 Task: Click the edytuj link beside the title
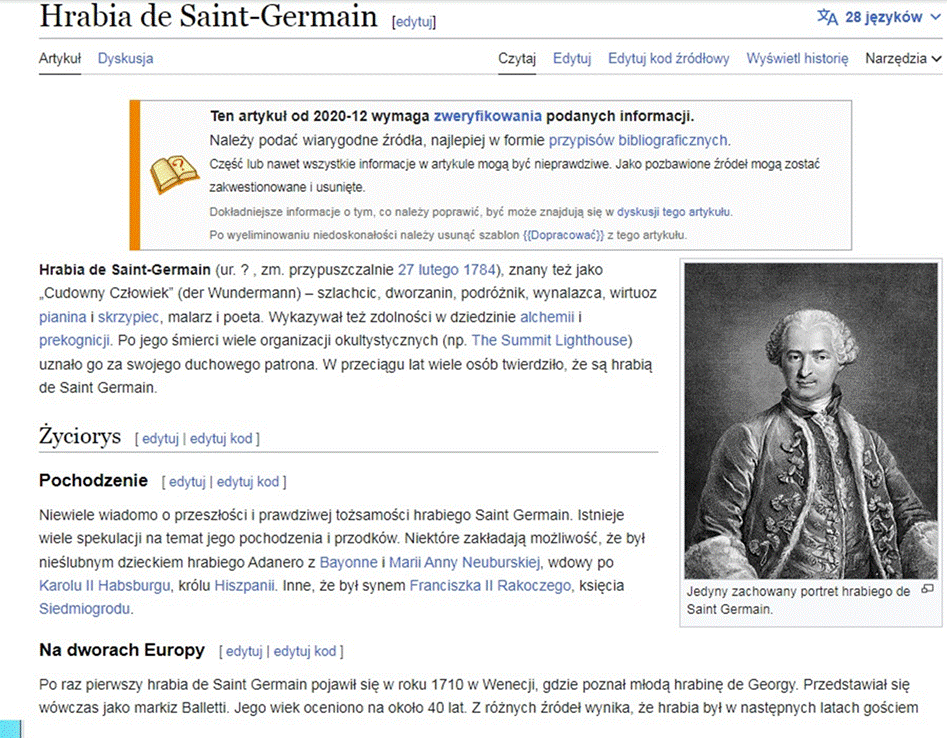414,22
